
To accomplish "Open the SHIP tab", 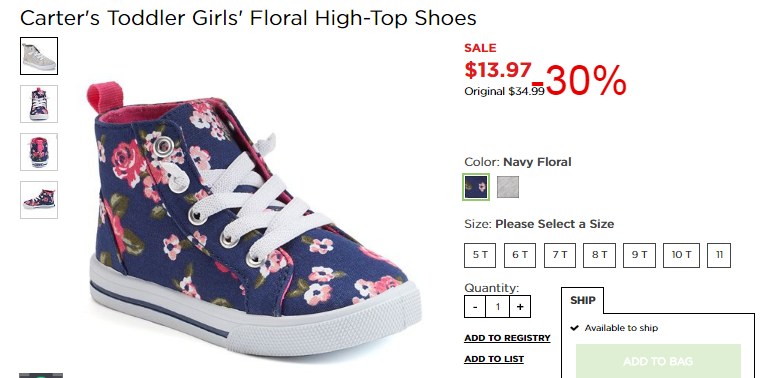I will 582,300.
